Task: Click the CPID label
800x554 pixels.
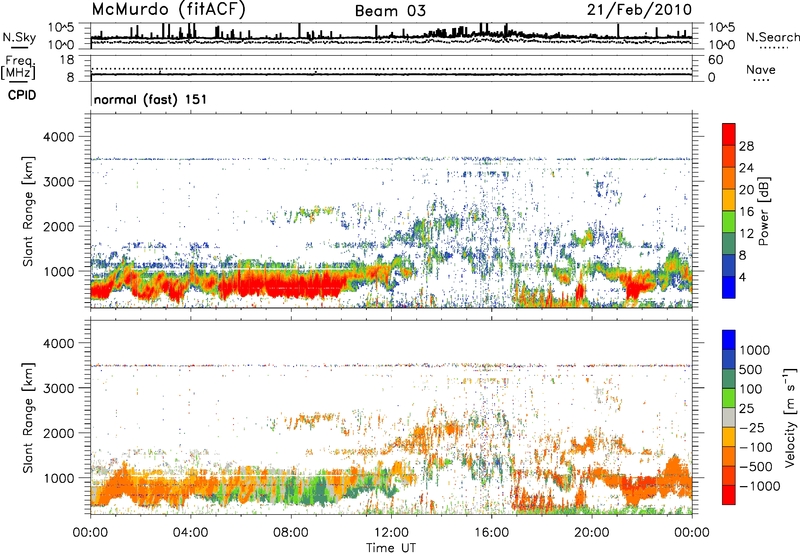Action: coord(22,95)
